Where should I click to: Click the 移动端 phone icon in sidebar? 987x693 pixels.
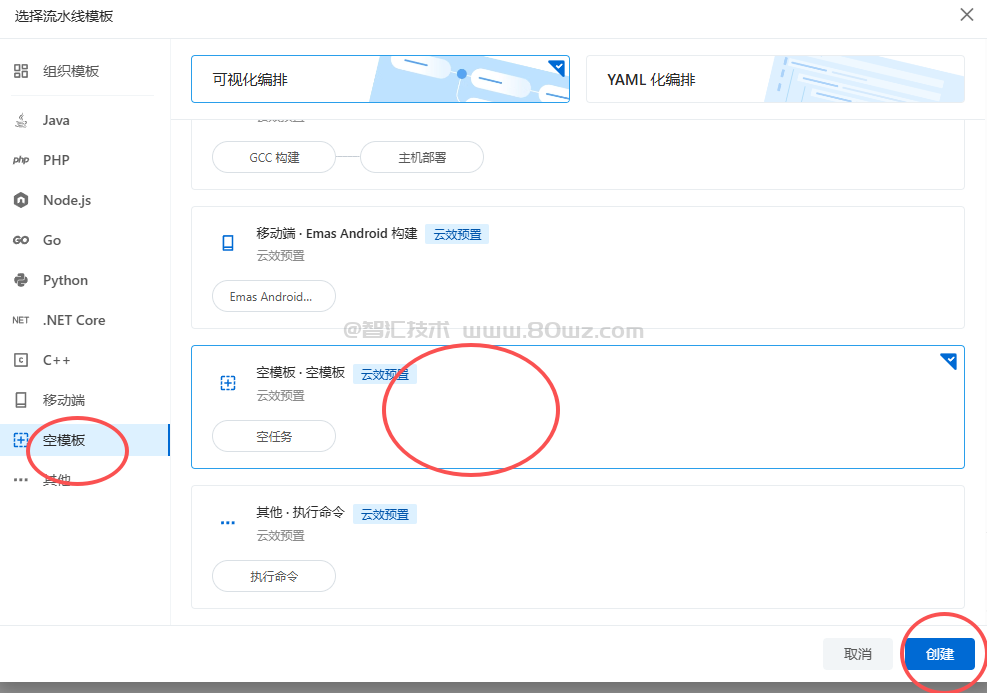pyautogui.click(x=21, y=400)
